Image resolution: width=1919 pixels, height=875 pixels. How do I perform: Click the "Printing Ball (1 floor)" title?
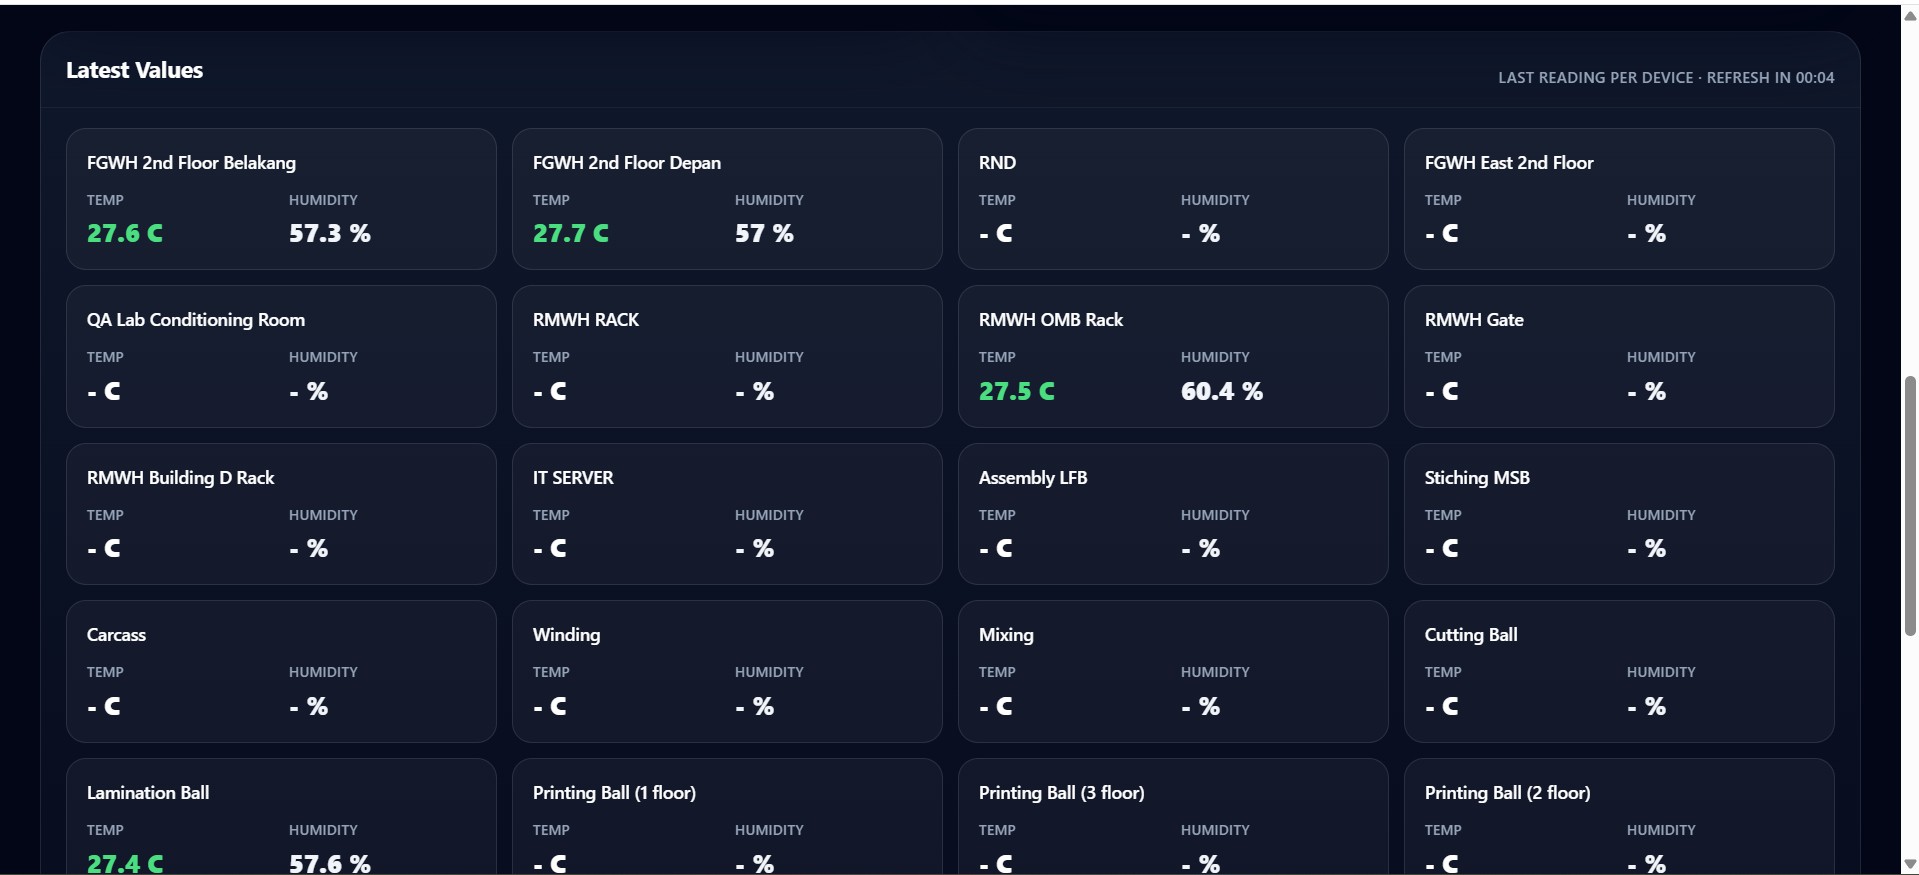point(614,793)
